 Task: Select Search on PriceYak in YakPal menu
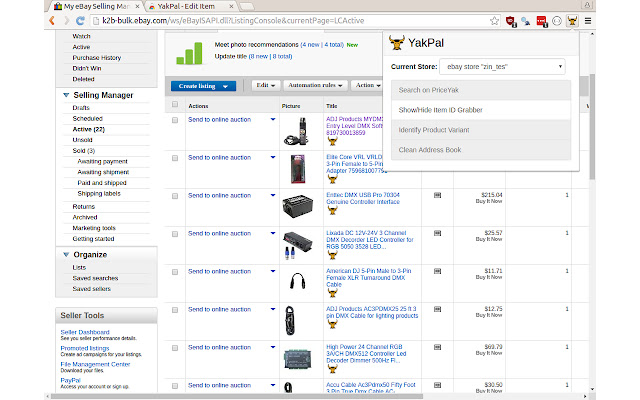click(481, 90)
